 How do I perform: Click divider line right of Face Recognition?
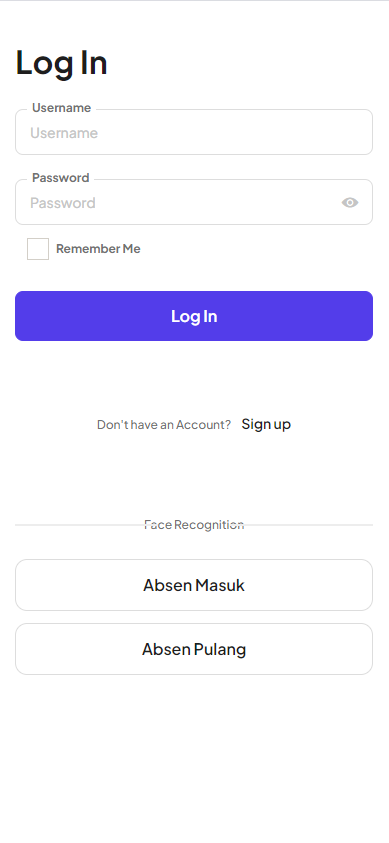[x=311, y=525]
